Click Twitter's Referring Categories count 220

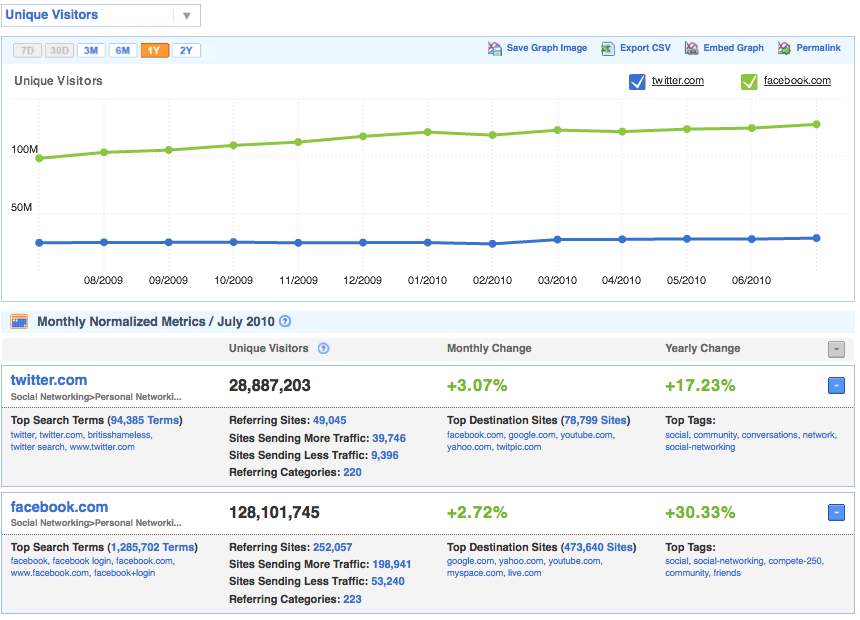[352, 472]
